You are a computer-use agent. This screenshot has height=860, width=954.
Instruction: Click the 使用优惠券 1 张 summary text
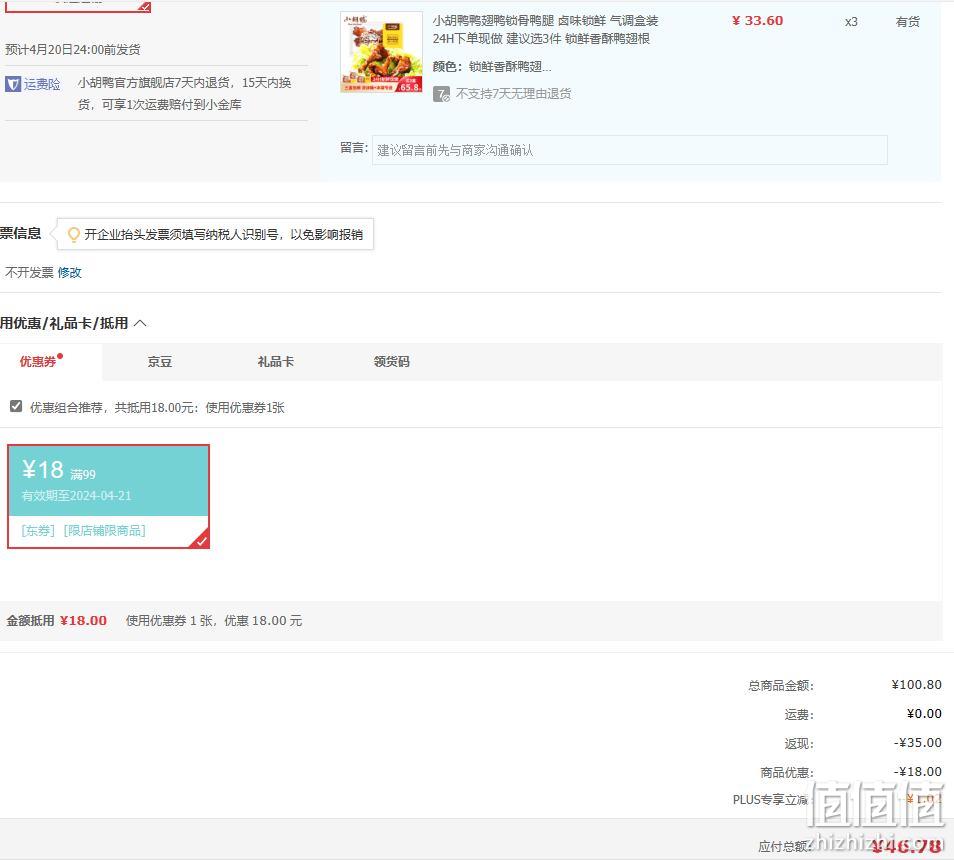click(x=214, y=620)
